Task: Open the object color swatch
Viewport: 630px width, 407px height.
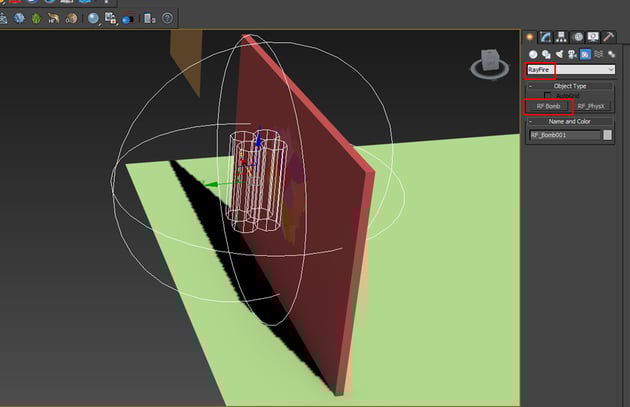Action: click(608, 135)
